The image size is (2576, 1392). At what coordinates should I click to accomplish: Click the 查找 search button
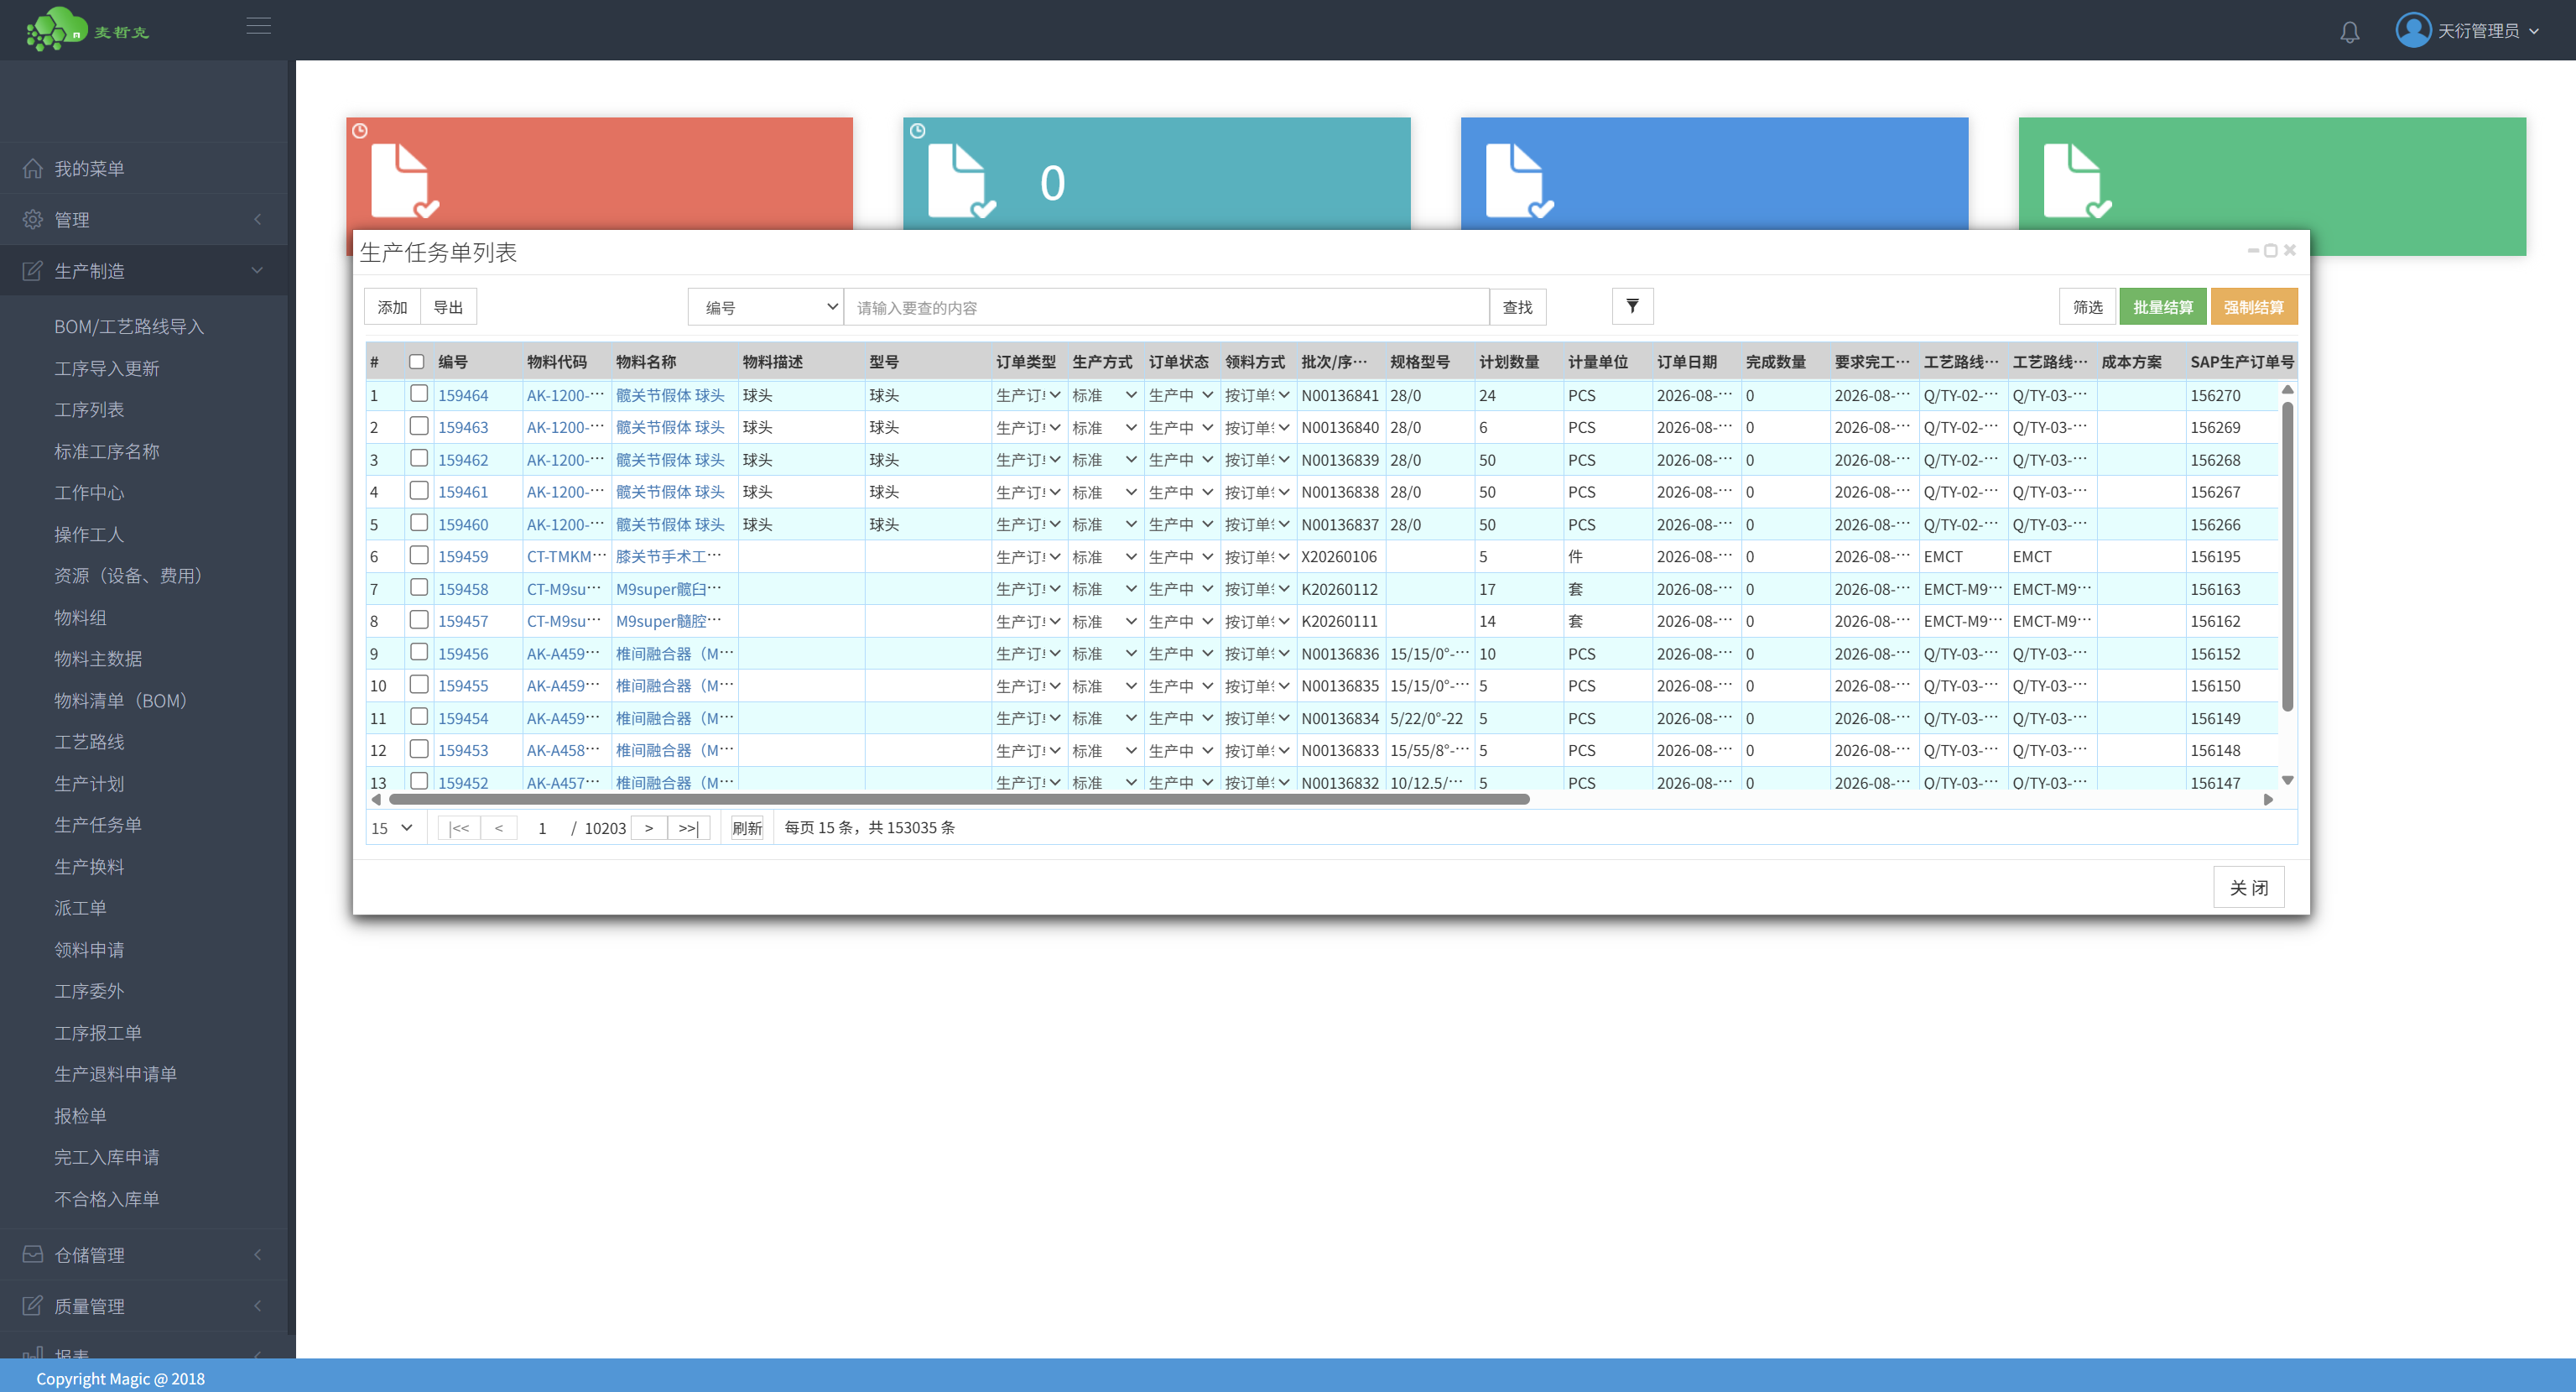[1517, 307]
